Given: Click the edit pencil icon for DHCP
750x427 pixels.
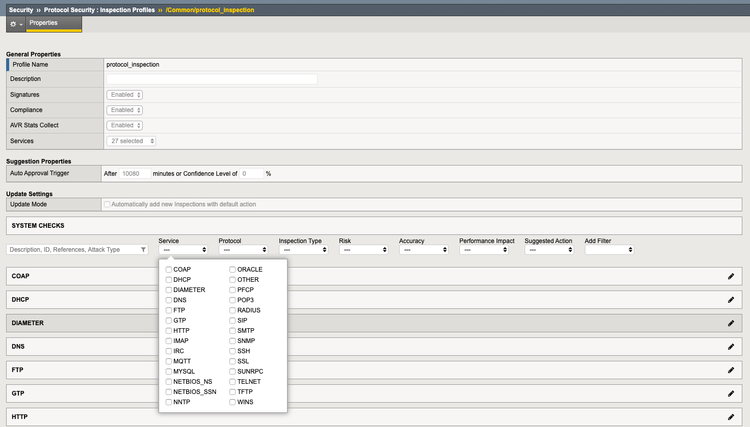Looking at the screenshot, I should tap(731, 299).
